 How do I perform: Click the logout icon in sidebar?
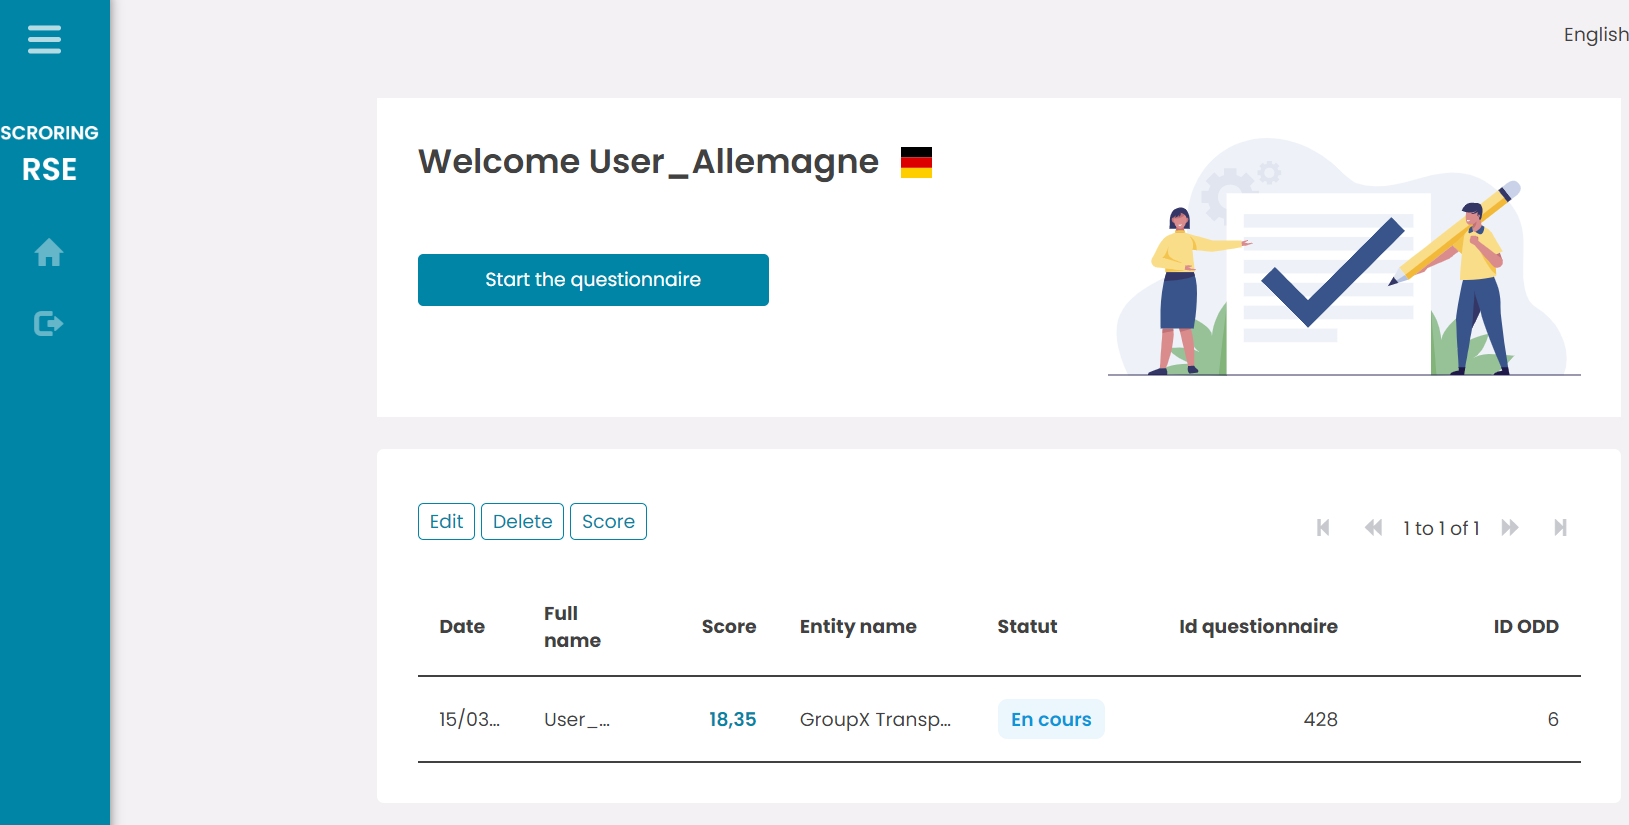pos(48,324)
